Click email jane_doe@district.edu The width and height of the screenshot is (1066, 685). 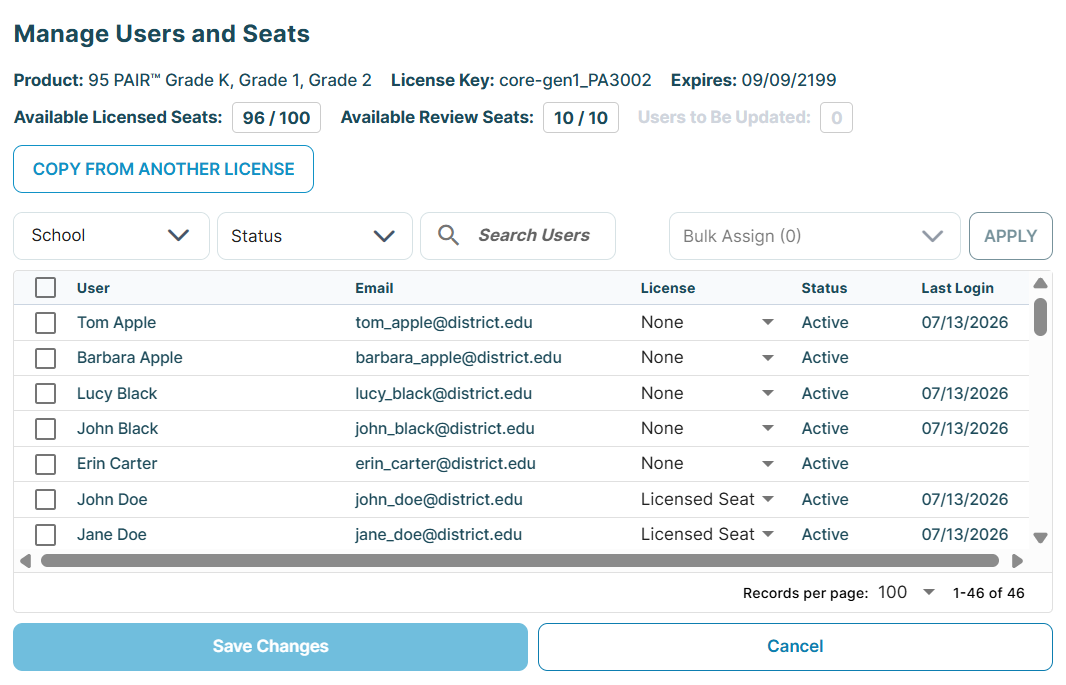[439, 535]
